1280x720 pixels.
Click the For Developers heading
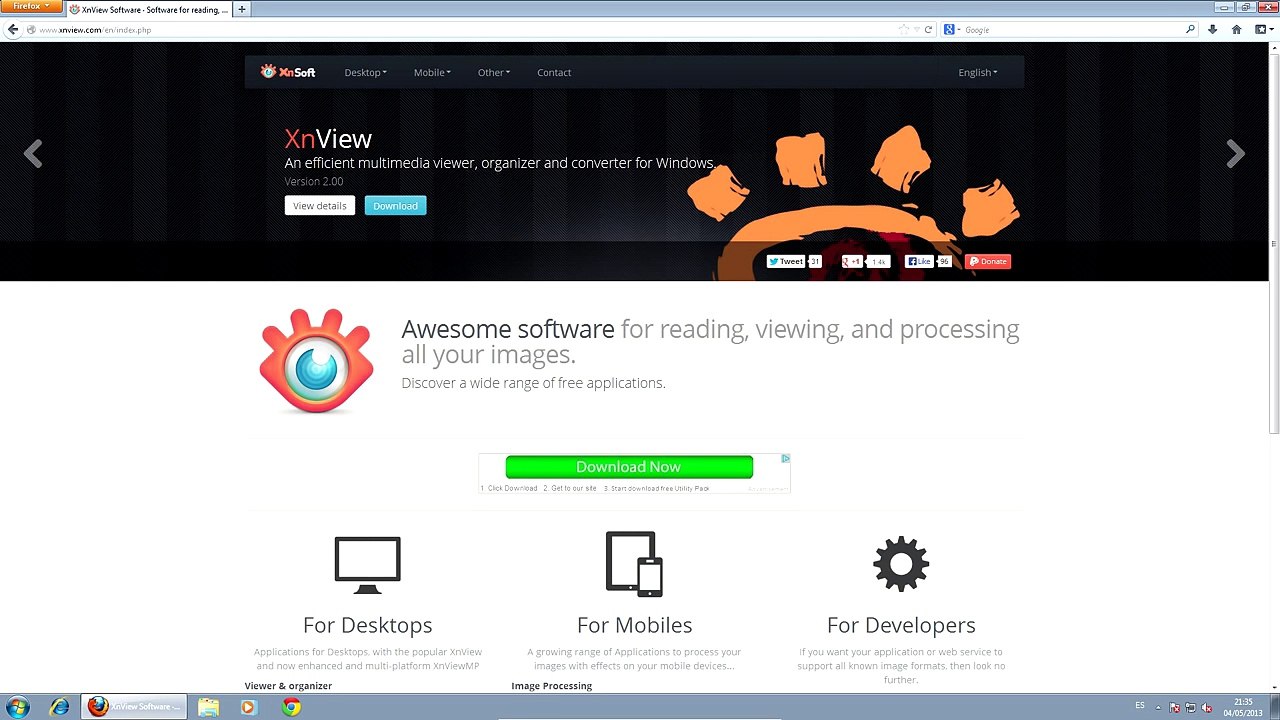pyautogui.click(x=901, y=625)
